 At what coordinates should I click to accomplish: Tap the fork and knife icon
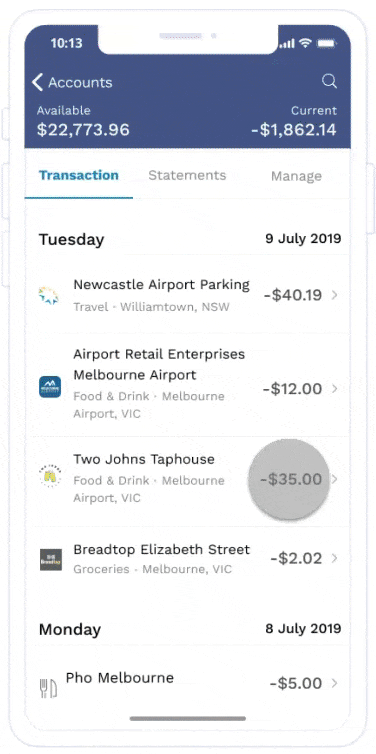pyautogui.click(x=48, y=688)
